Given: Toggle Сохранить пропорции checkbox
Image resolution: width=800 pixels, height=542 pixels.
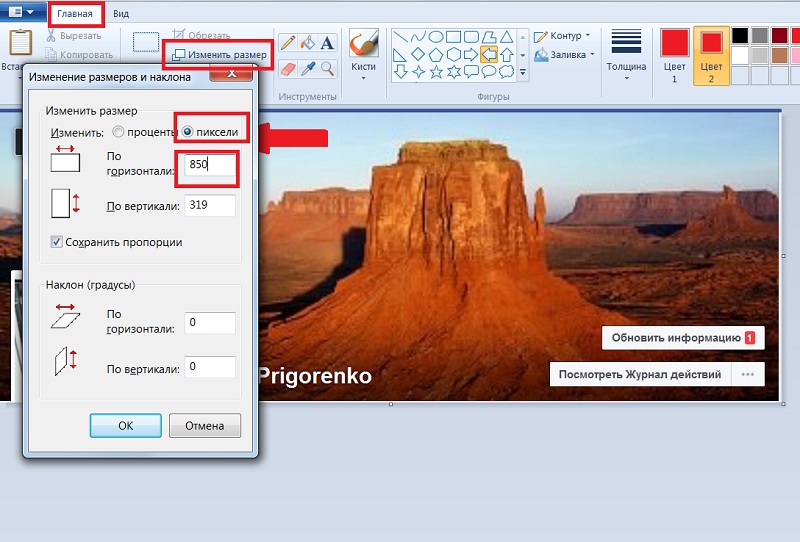Looking at the screenshot, I should (x=56, y=242).
